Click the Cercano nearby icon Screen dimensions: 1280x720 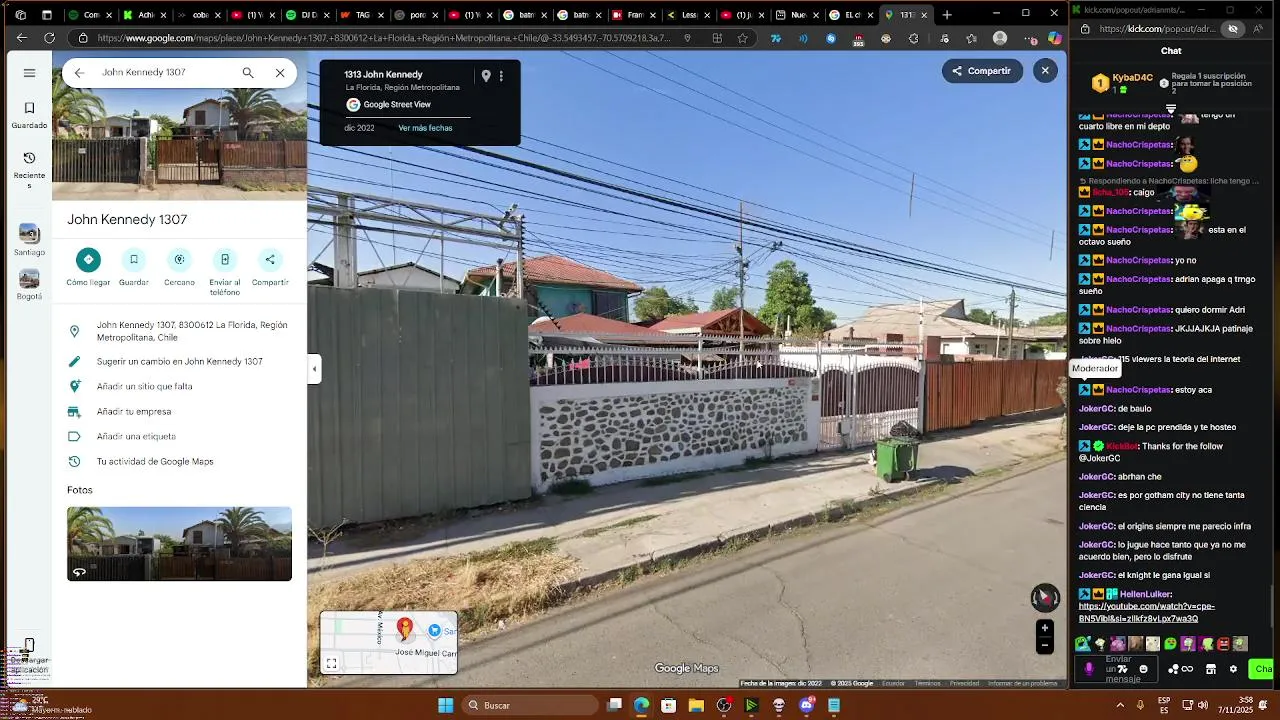tap(179, 259)
